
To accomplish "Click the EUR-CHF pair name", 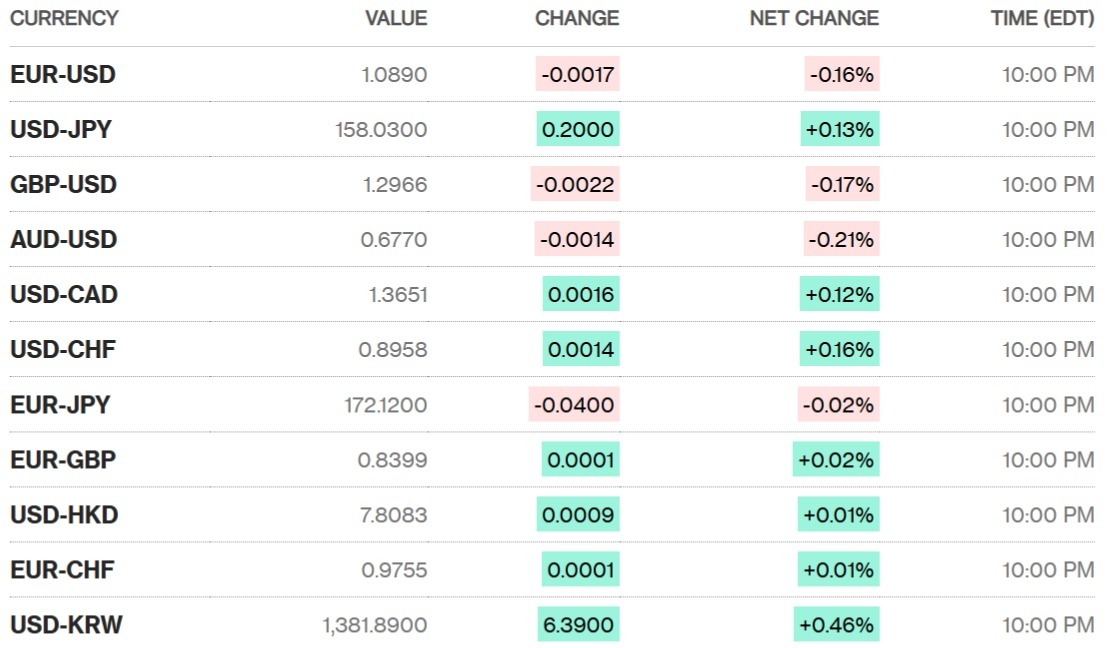I will point(62,570).
